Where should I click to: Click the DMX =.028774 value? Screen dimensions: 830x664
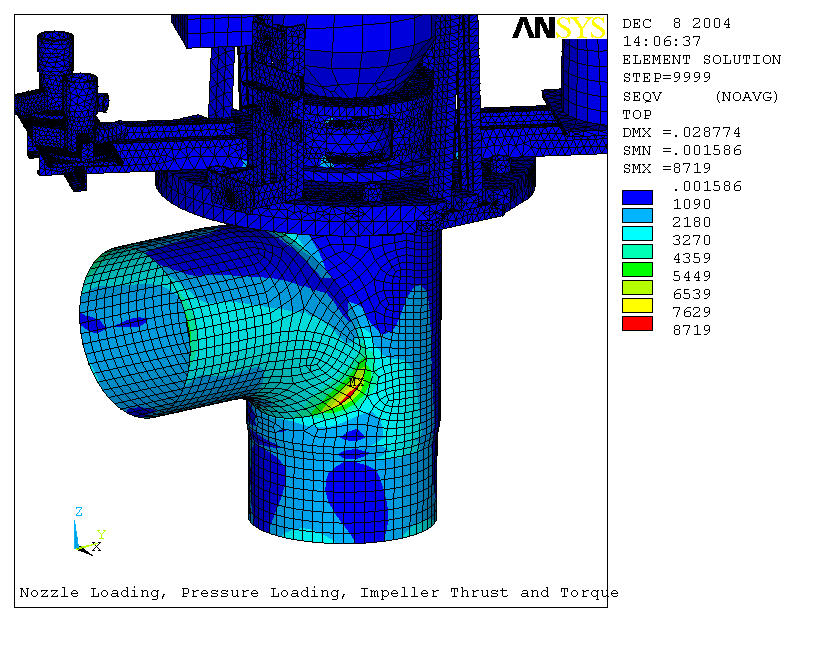[x=682, y=132]
